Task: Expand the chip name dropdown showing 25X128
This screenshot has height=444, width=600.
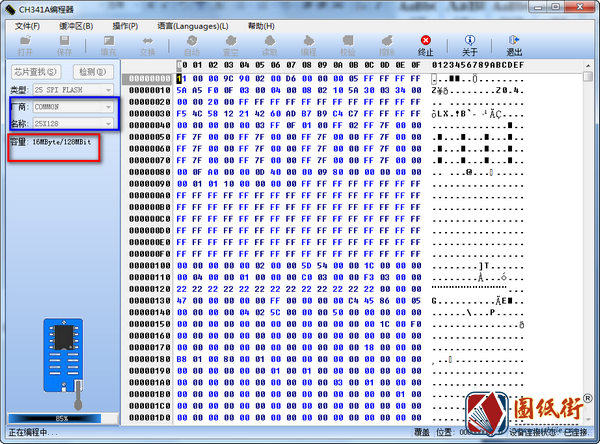Action: (108, 123)
